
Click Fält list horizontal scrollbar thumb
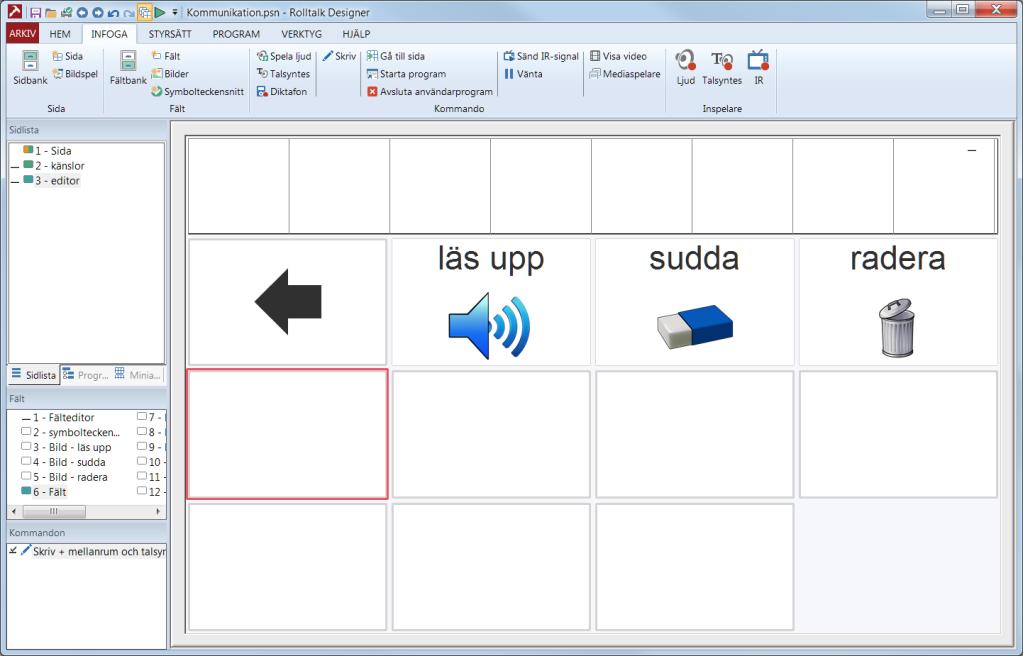[54, 512]
